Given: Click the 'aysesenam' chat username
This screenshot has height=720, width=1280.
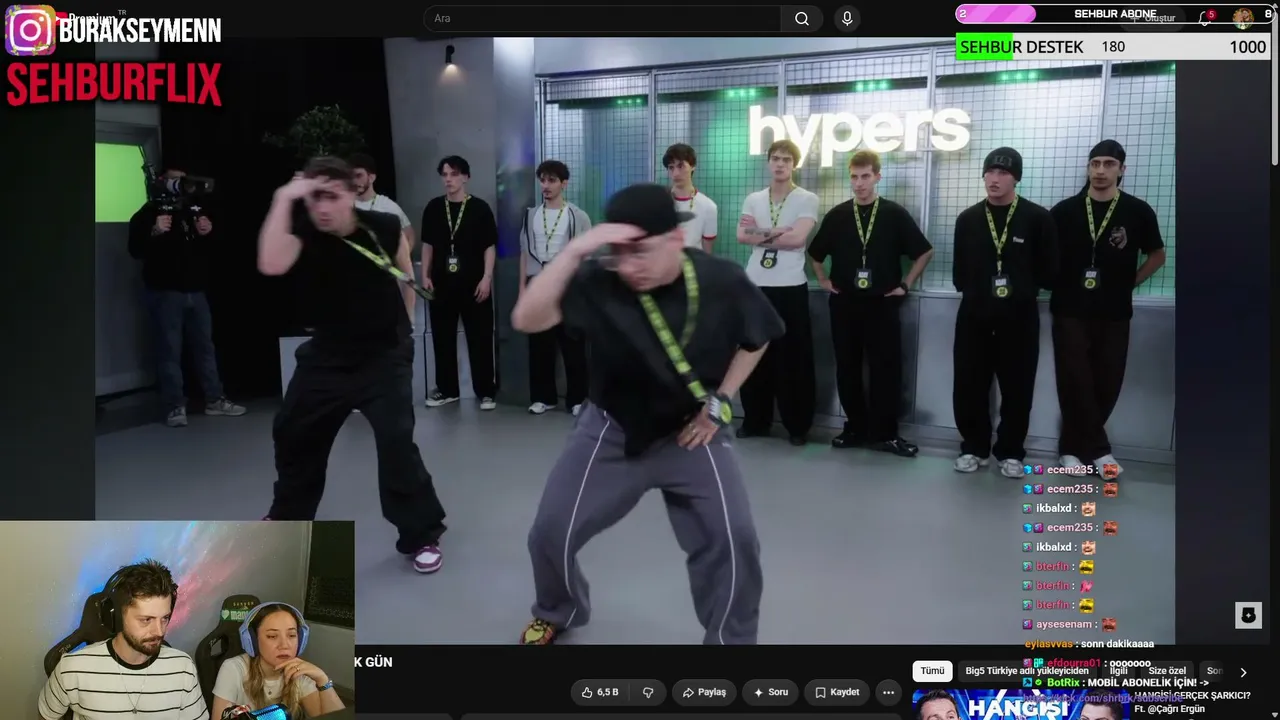Looking at the screenshot, I should click(1062, 625).
